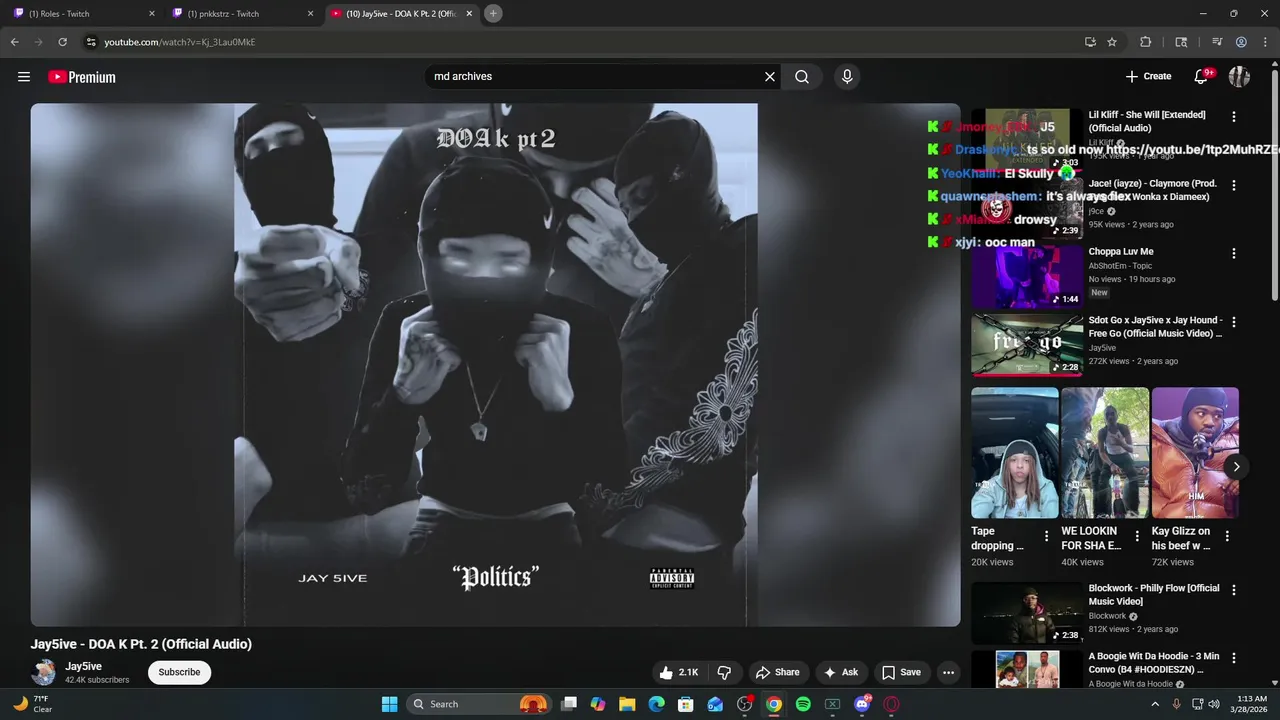Open Chrome media controls icon

pos(1217,42)
